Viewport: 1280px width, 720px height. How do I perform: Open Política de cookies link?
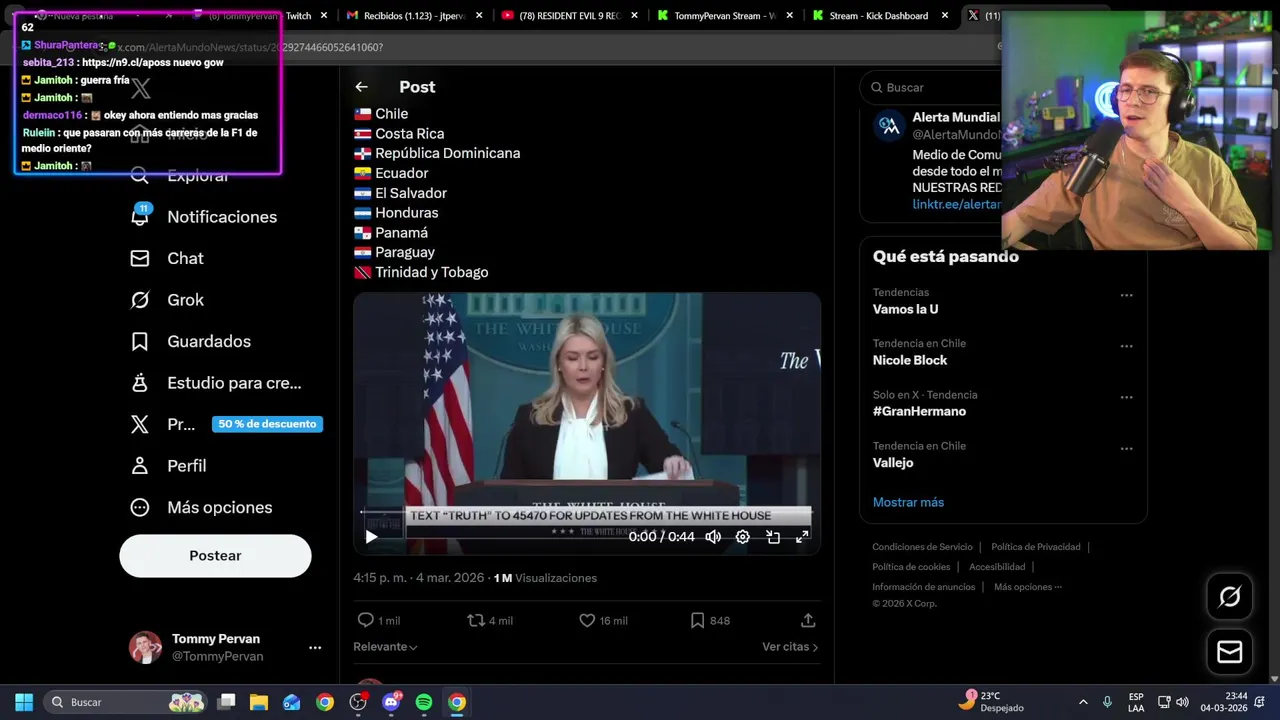click(x=913, y=567)
